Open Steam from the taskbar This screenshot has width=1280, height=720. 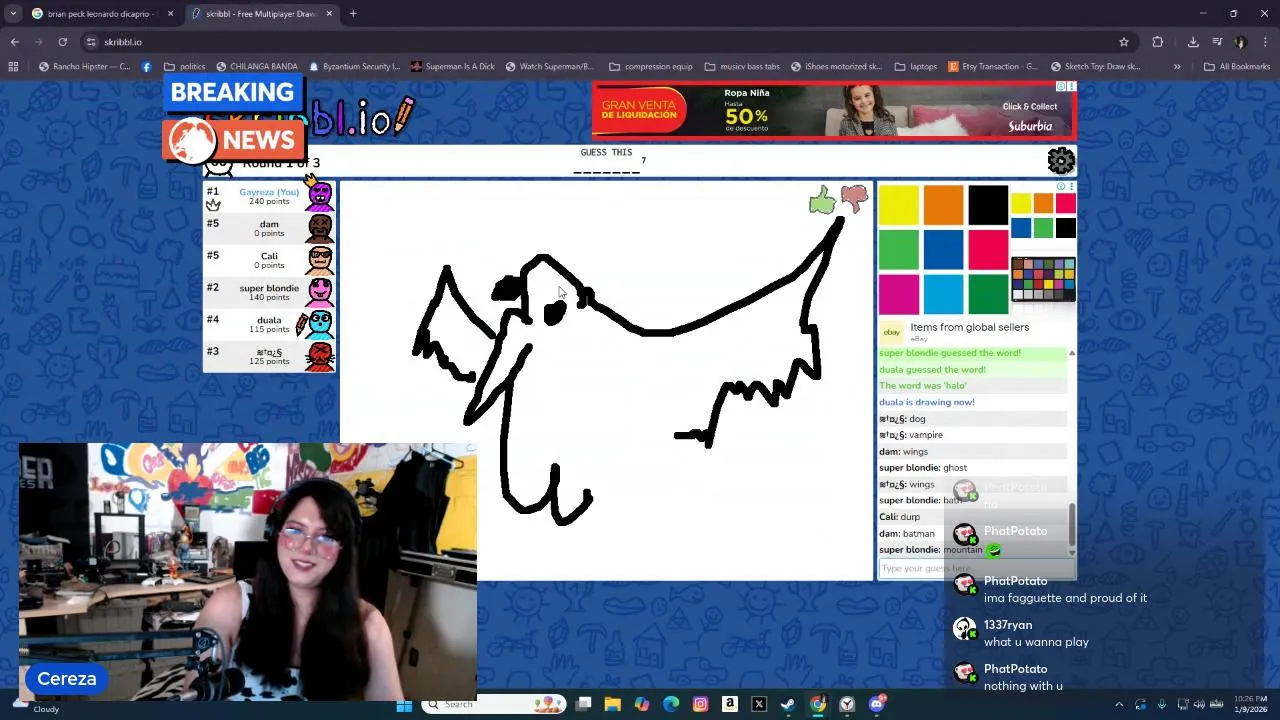(x=788, y=705)
